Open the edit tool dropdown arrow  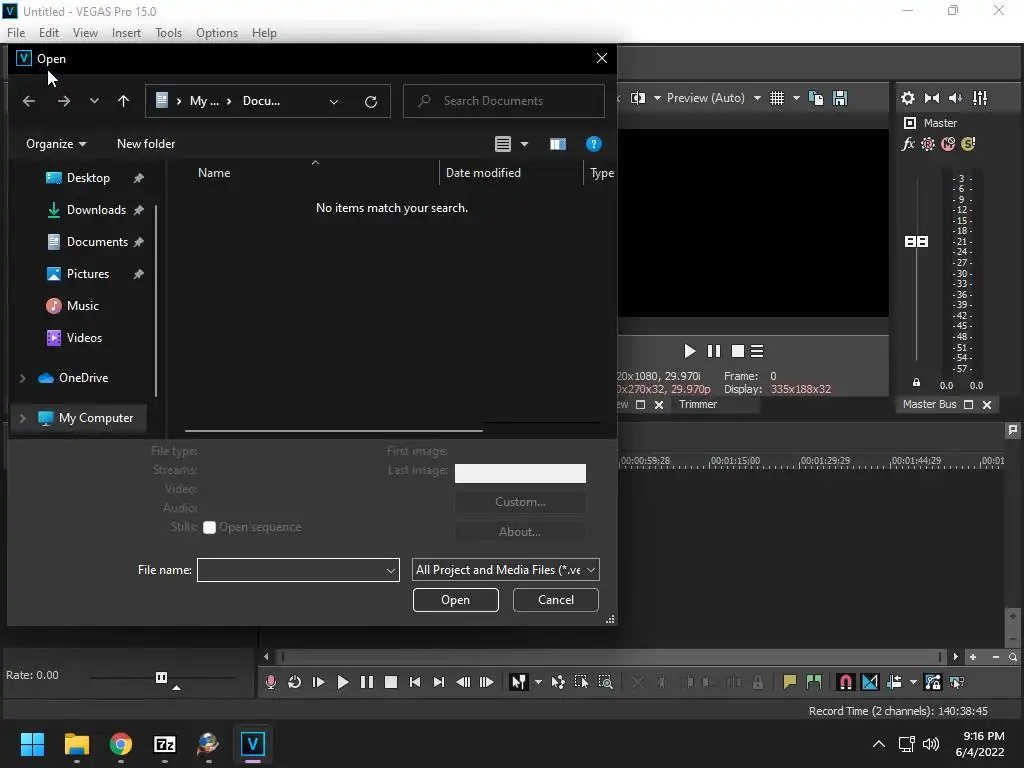(538, 682)
